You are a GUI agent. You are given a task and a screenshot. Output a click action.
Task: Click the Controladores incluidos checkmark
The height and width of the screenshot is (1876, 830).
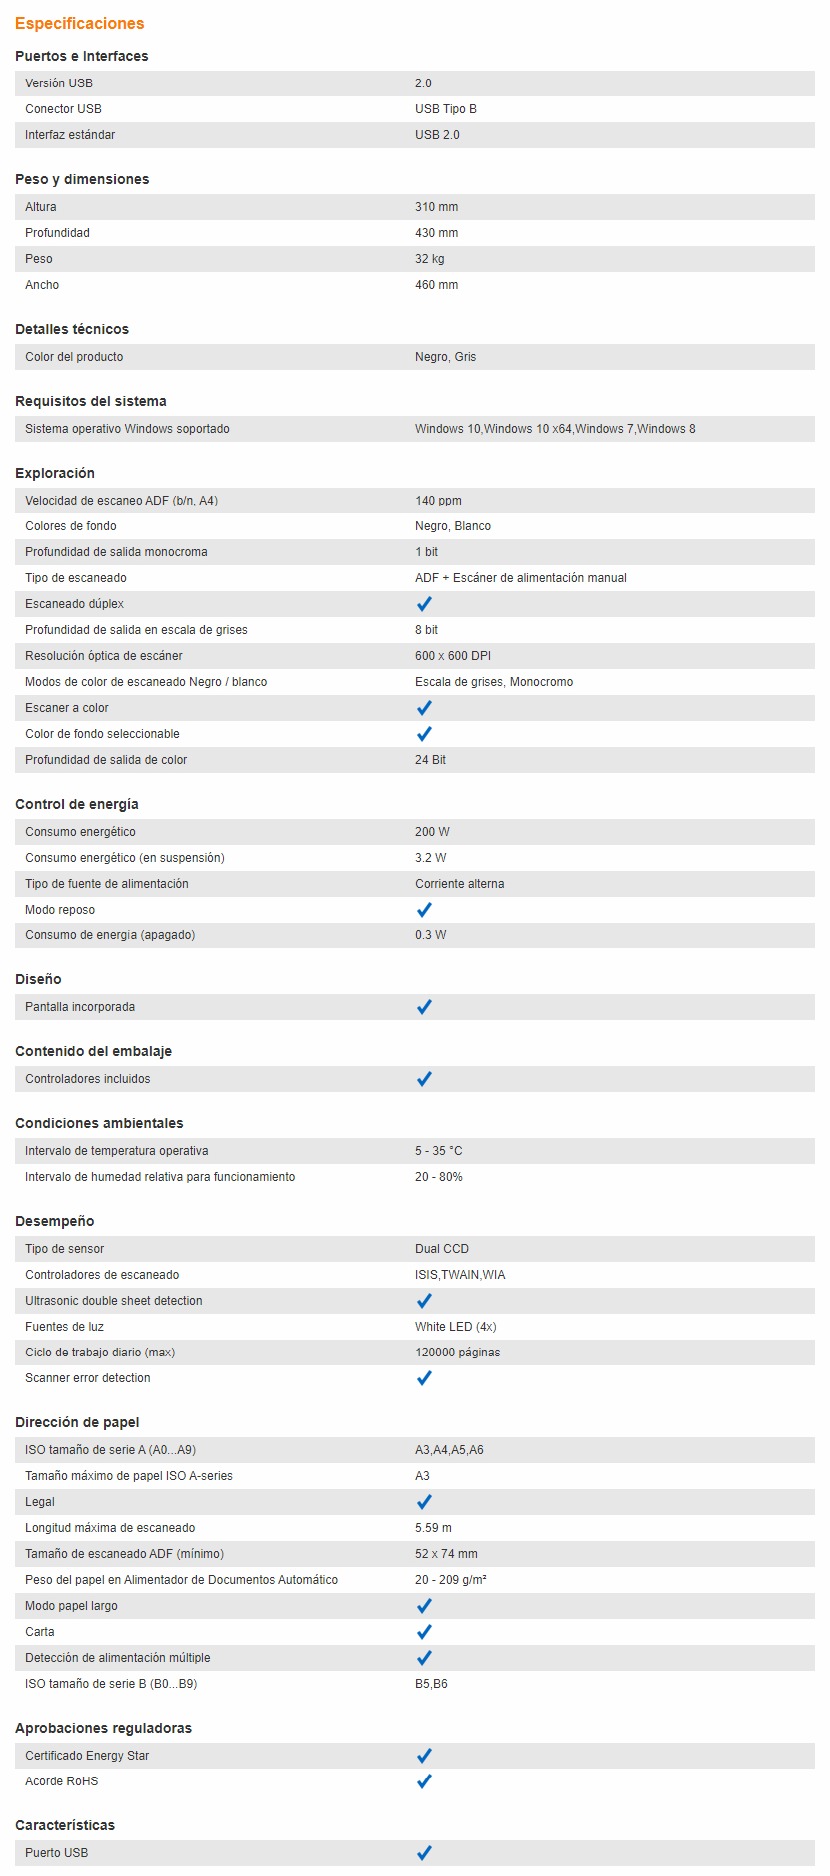[x=424, y=1079]
